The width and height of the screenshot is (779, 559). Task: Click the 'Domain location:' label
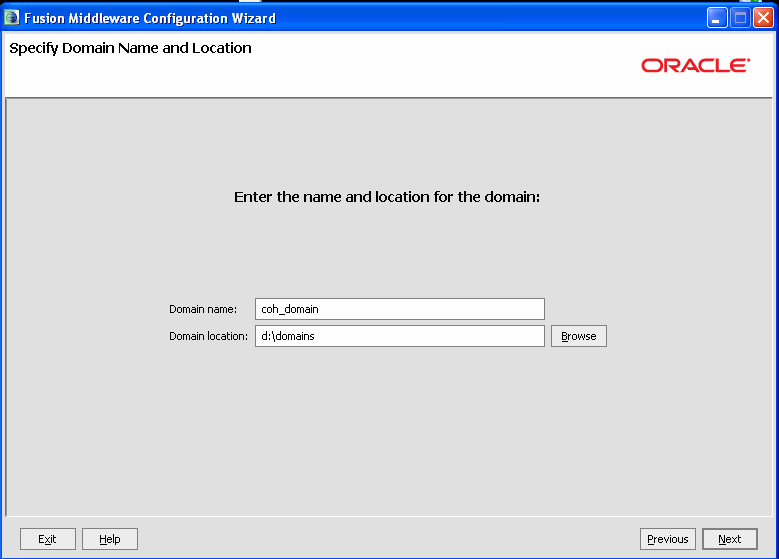[208, 336]
